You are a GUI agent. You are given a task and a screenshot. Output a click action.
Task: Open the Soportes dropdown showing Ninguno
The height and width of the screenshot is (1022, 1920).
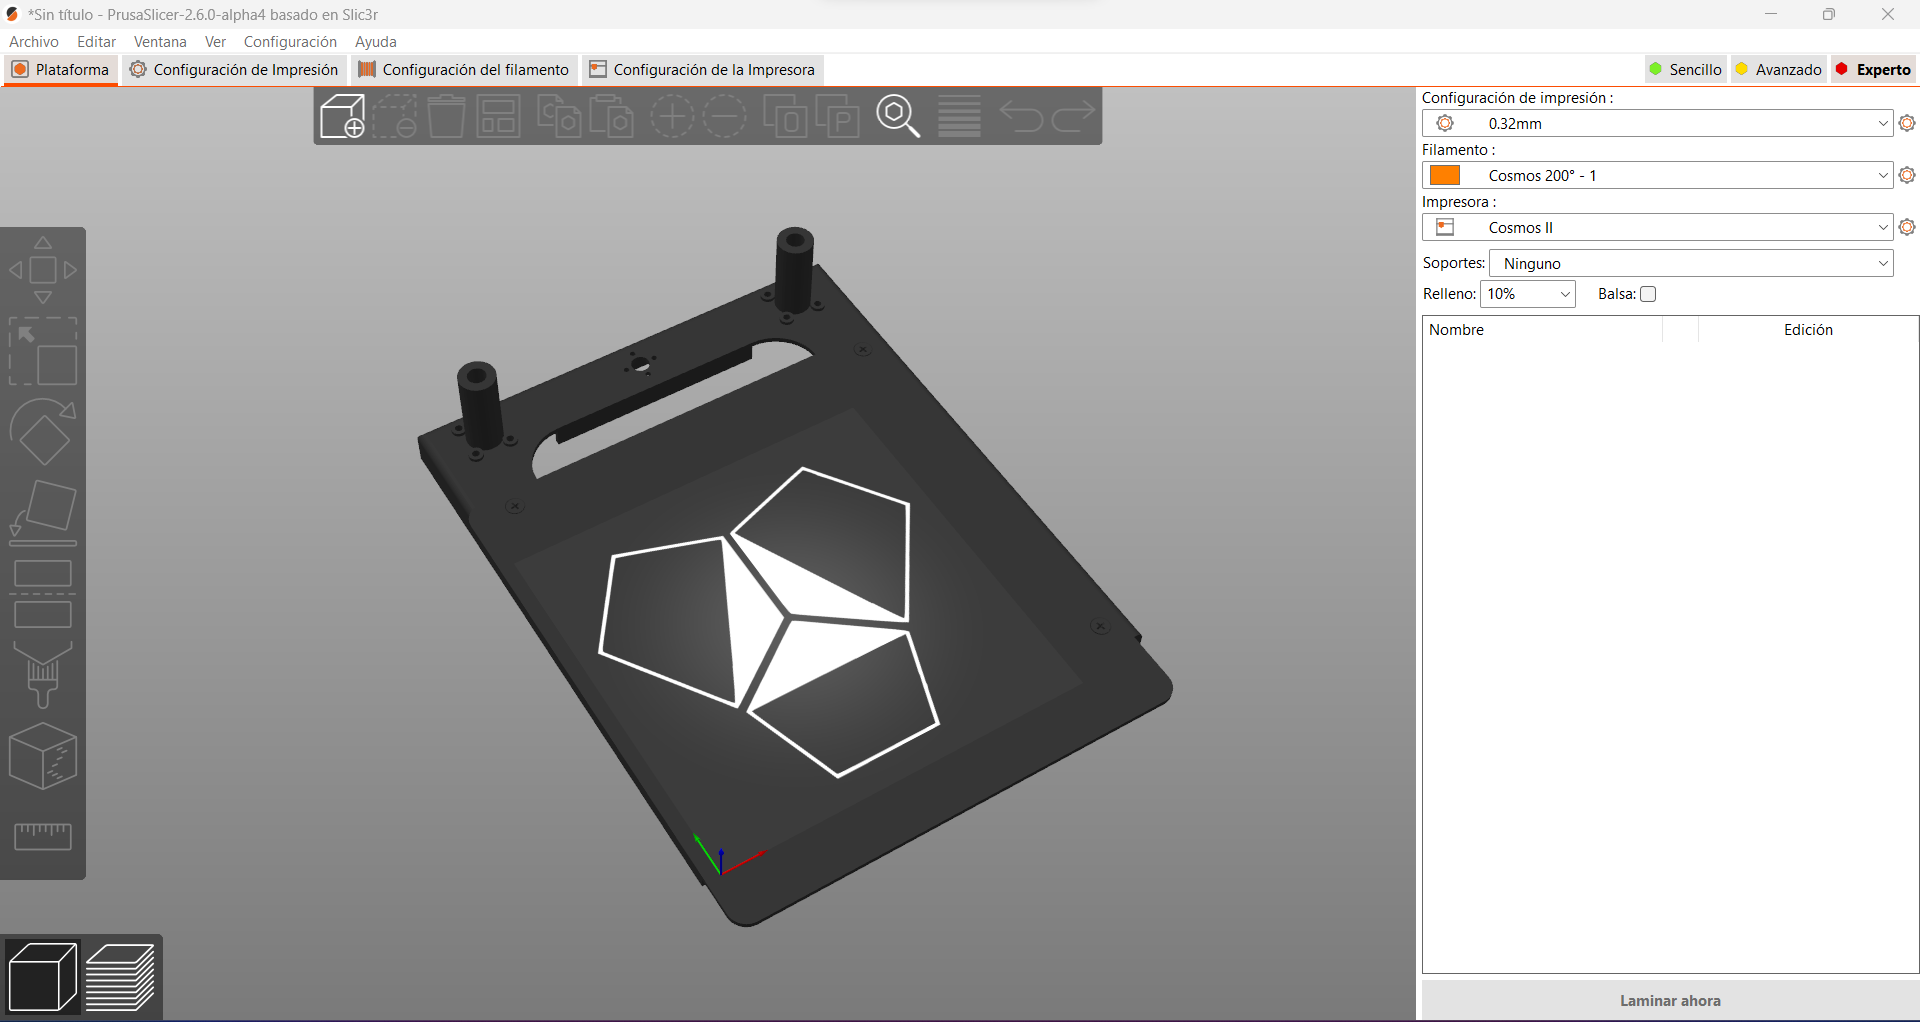1691,263
